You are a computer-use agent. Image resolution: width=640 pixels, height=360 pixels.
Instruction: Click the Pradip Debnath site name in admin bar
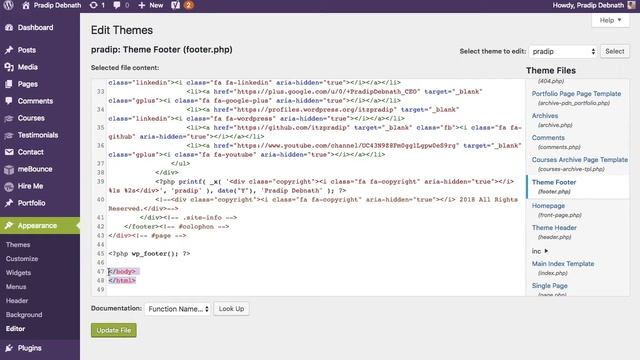tap(57, 5)
